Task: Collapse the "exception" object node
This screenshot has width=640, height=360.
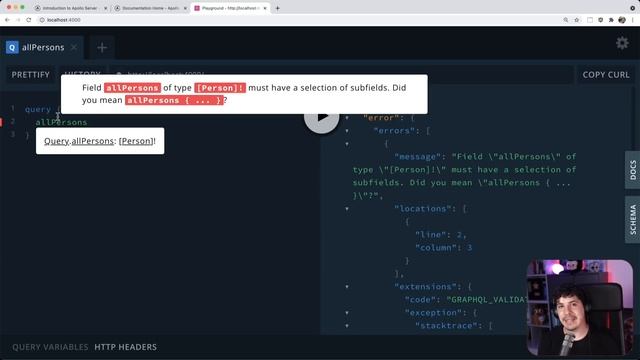Action: pos(347,313)
